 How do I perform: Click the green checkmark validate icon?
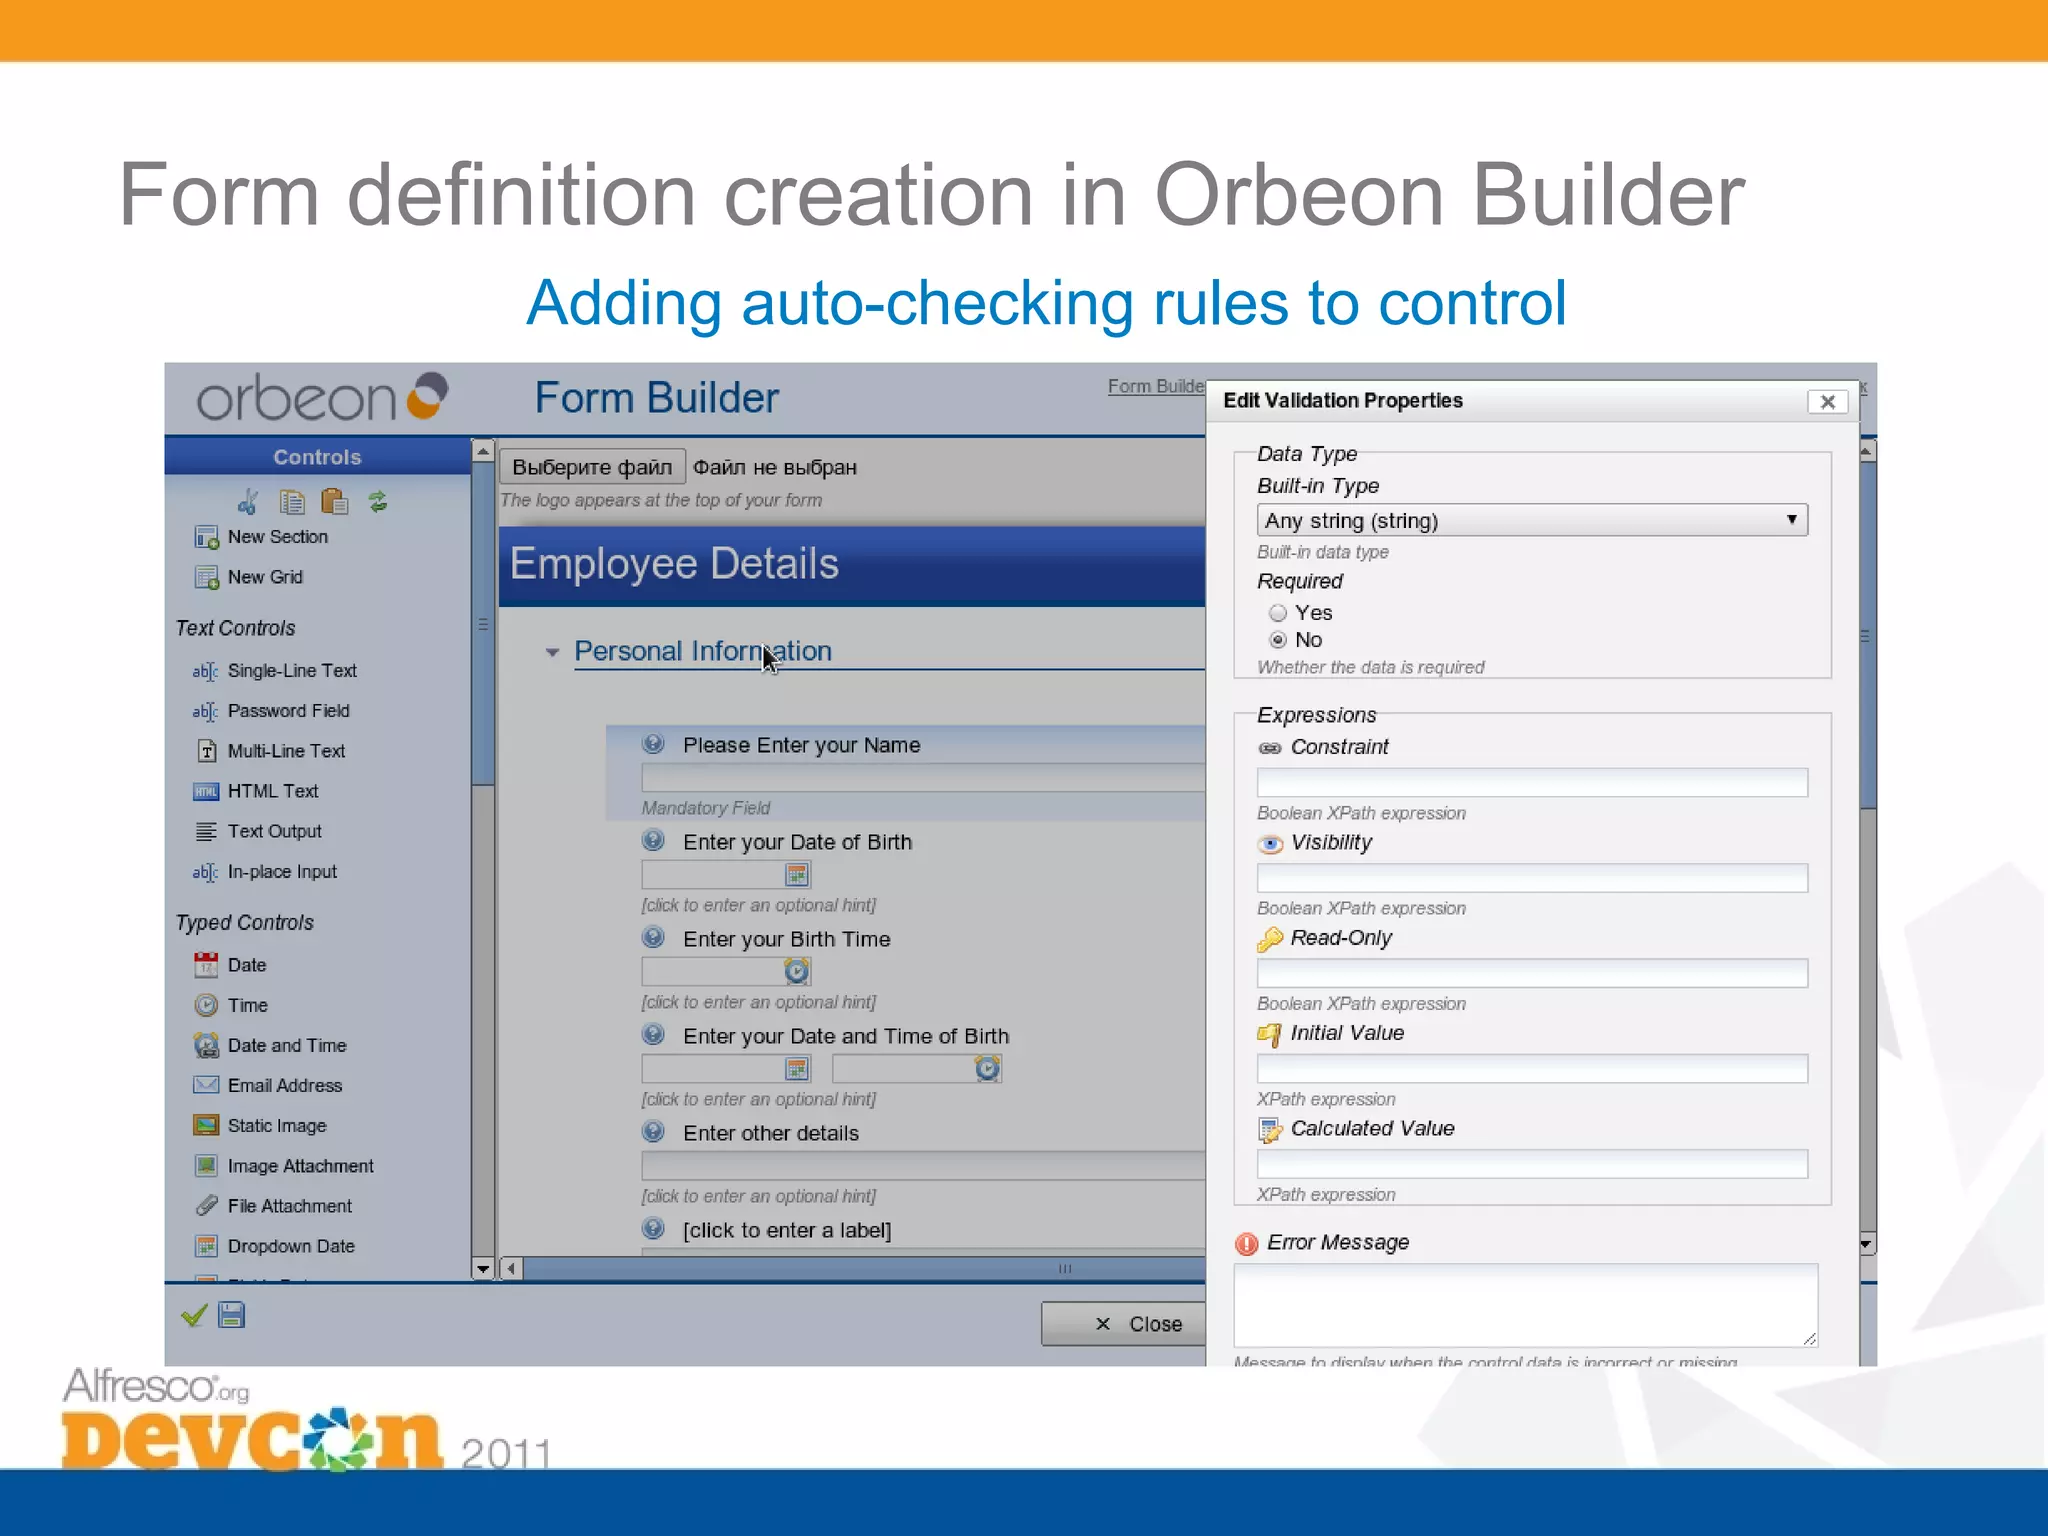click(194, 1315)
